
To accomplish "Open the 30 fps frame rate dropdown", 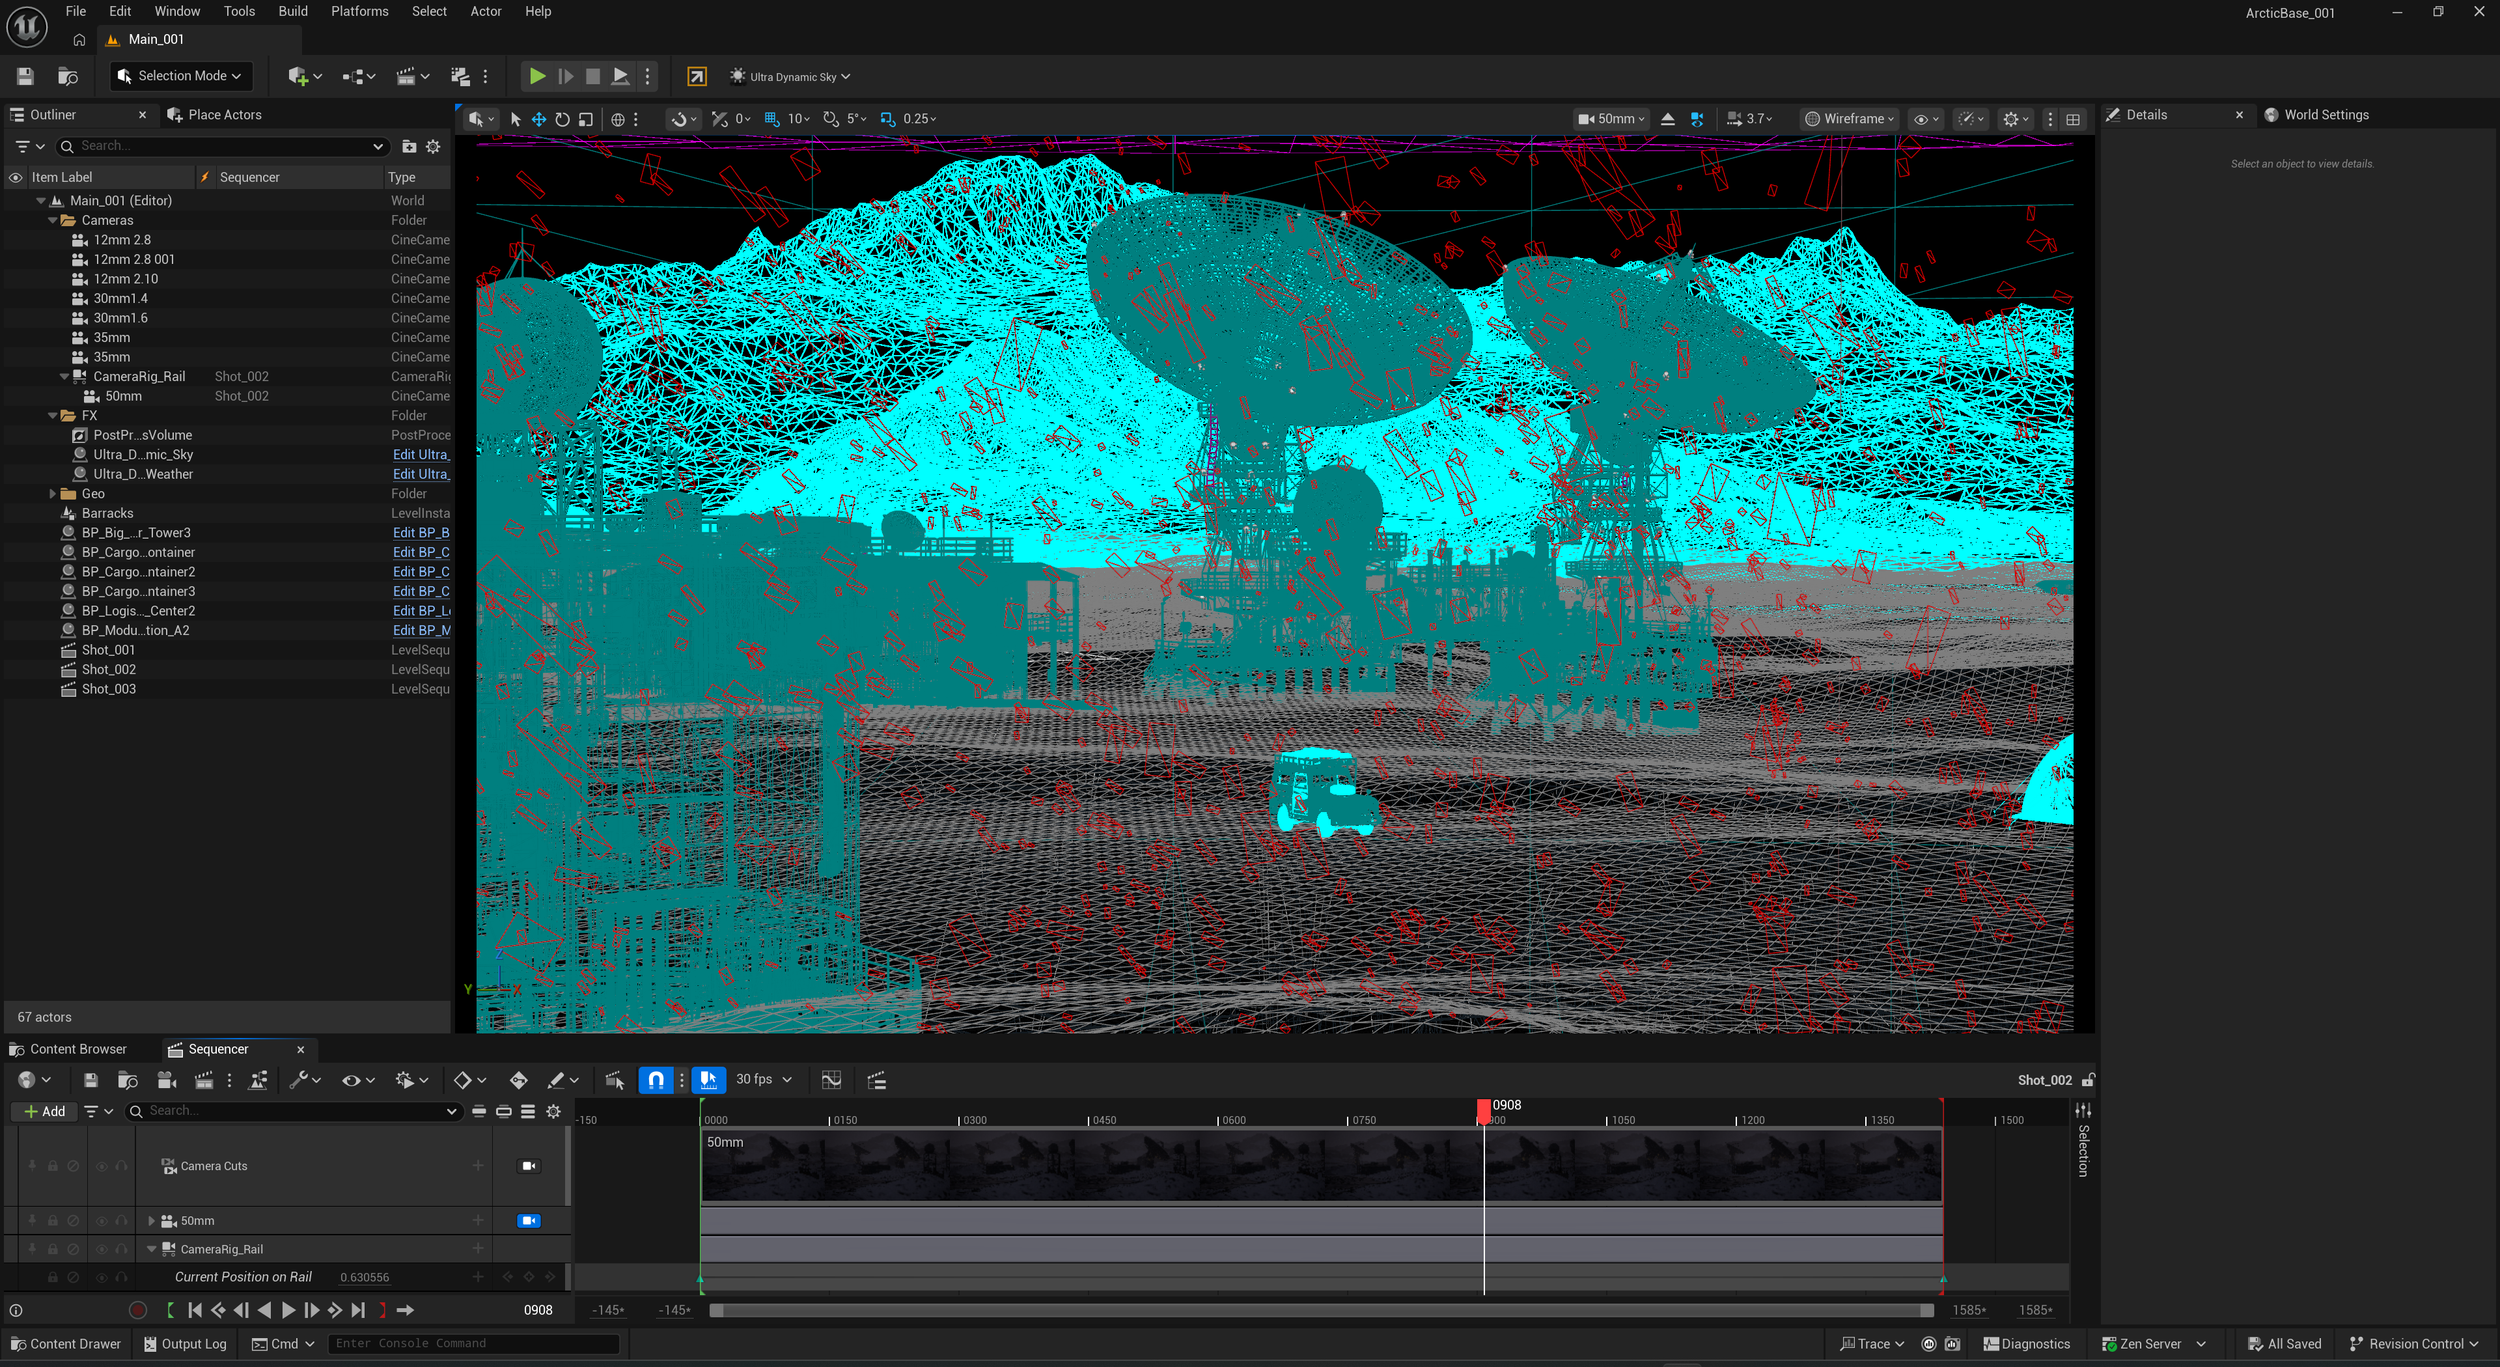I will click(764, 1080).
